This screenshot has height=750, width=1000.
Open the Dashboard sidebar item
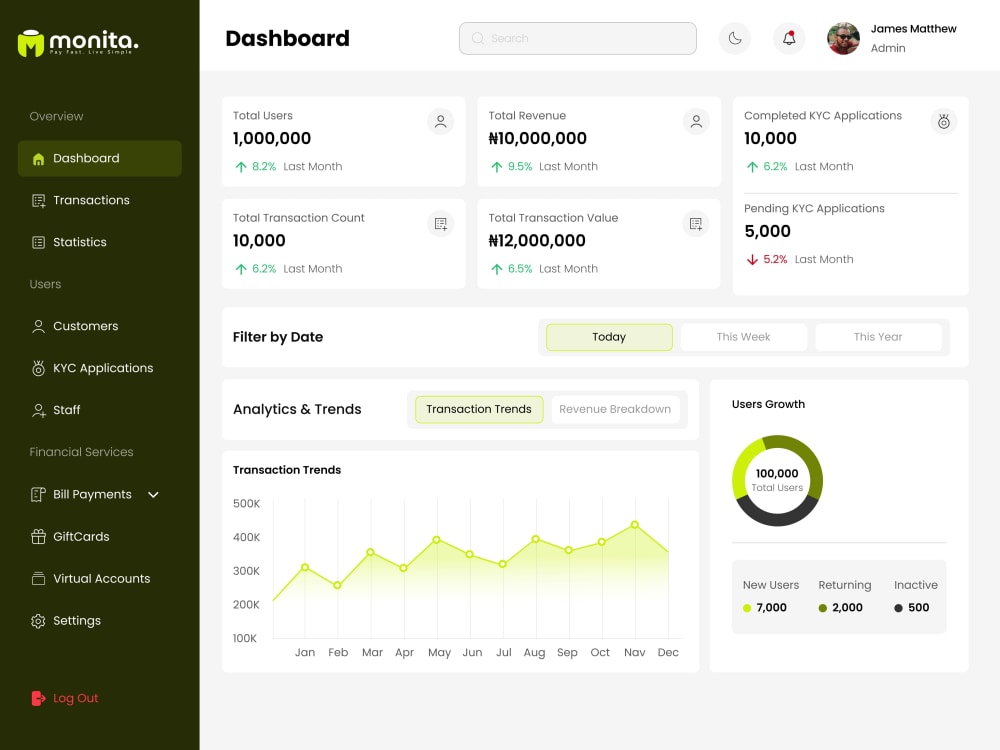click(x=99, y=158)
